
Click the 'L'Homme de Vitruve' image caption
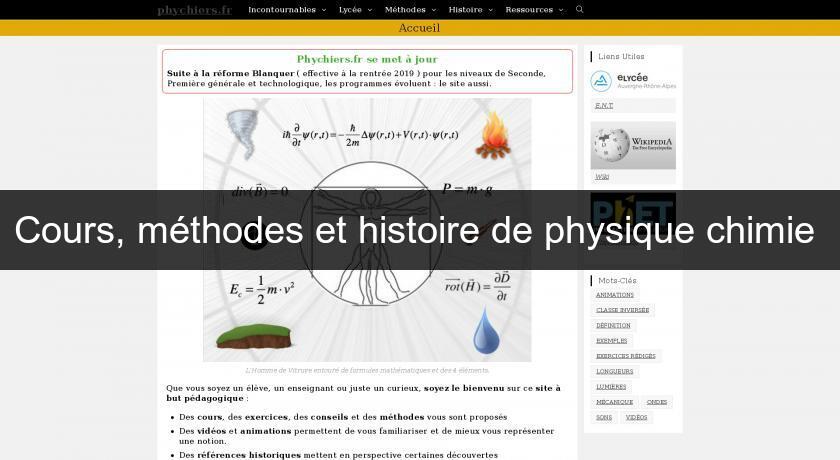pyautogui.click(x=368, y=371)
